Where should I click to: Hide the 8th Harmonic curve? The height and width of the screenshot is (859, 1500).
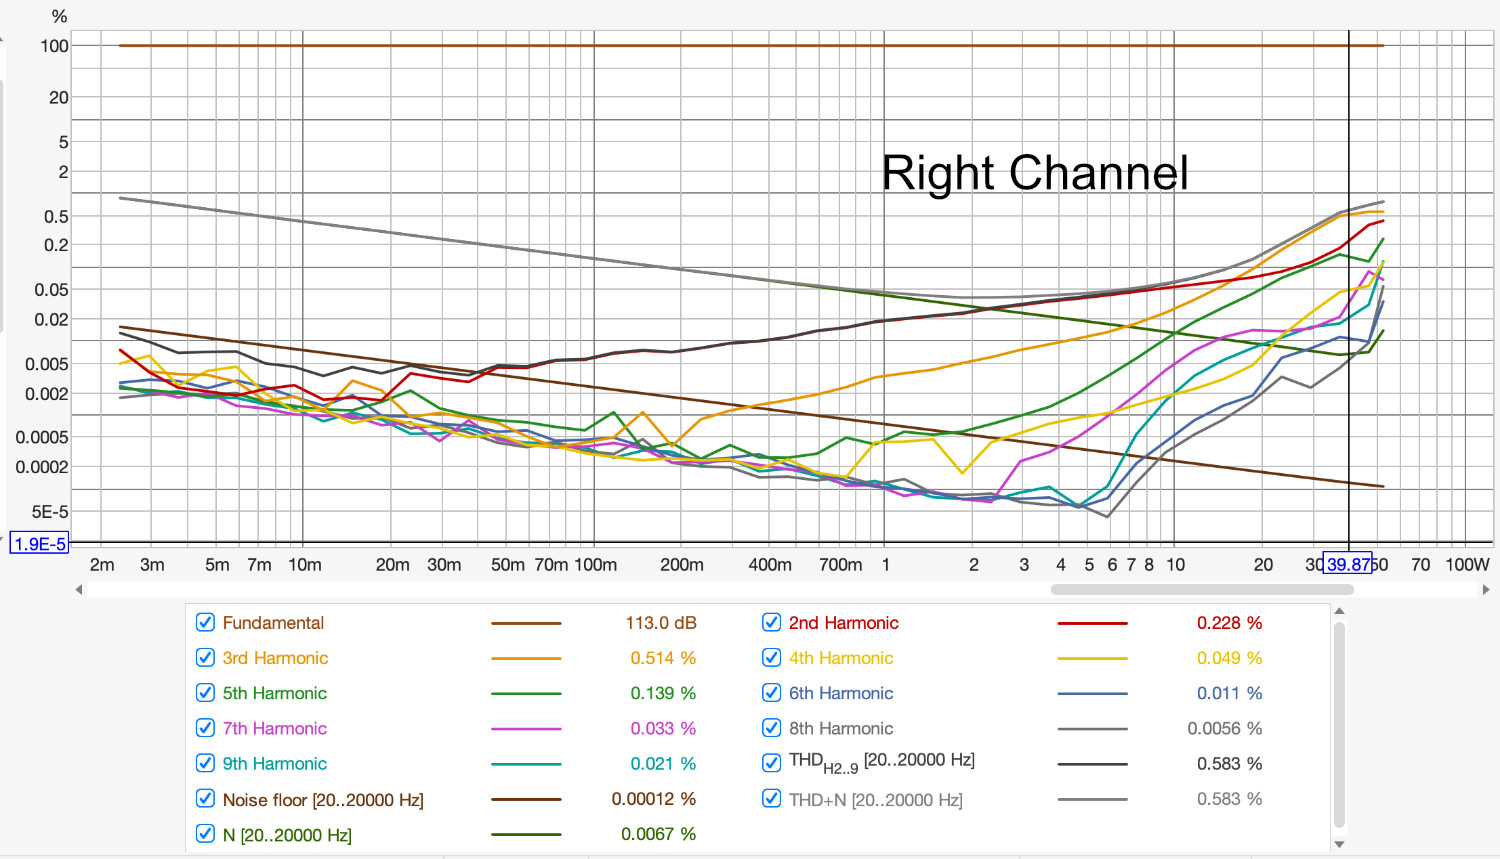(771, 727)
